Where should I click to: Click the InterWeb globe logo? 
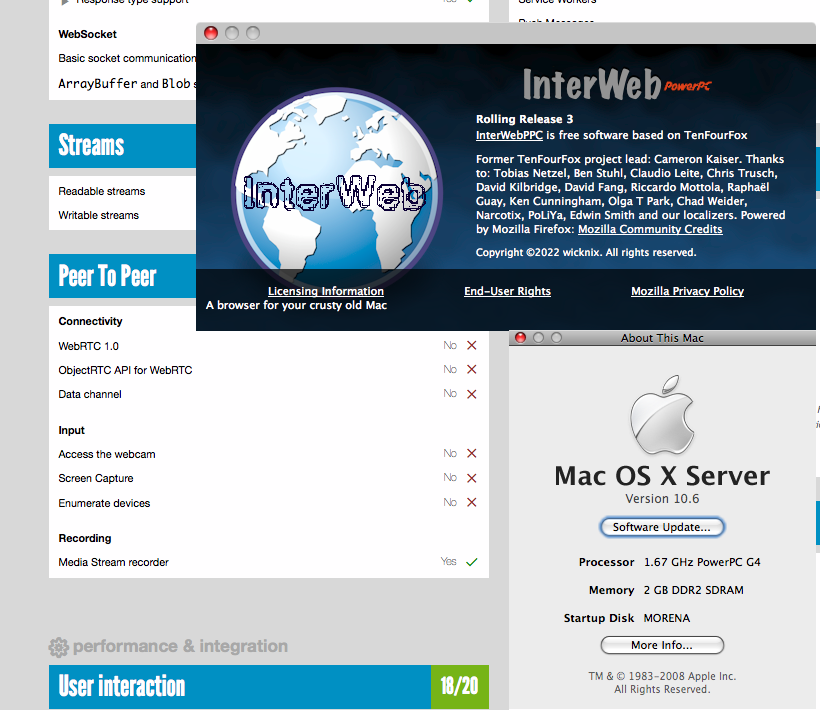tap(337, 188)
